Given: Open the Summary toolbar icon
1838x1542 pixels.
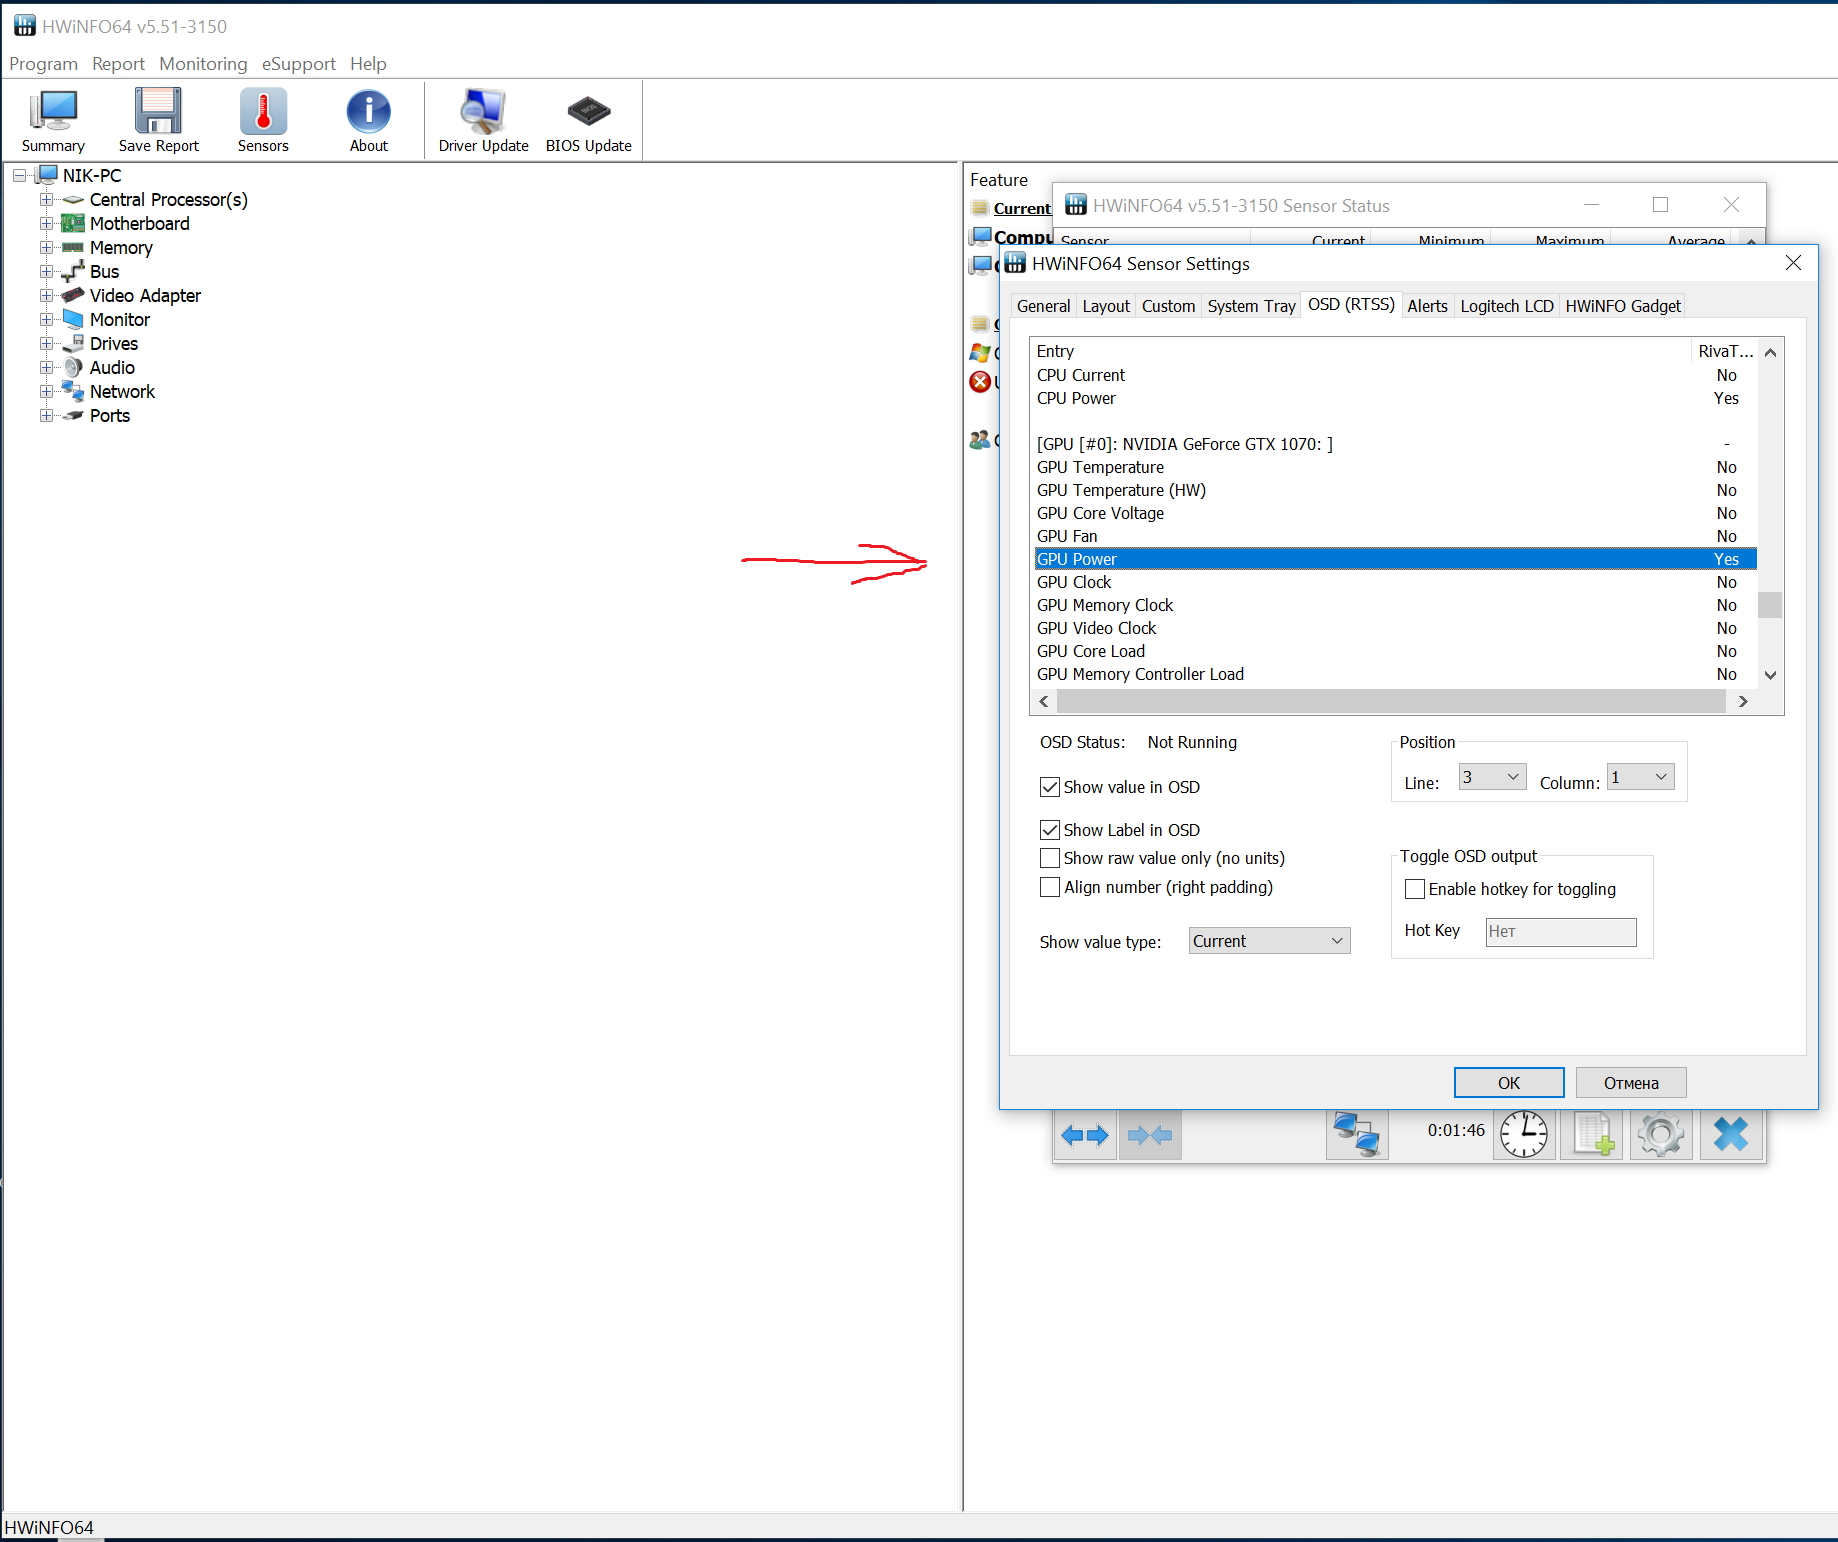Looking at the screenshot, I should [x=53, y=120].
